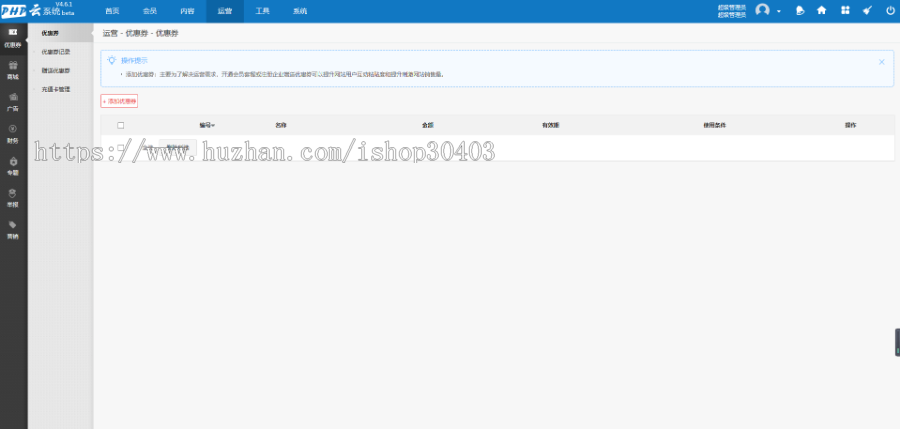
Task: Open the four-square grid icon in header
Action: click(845, 10)
